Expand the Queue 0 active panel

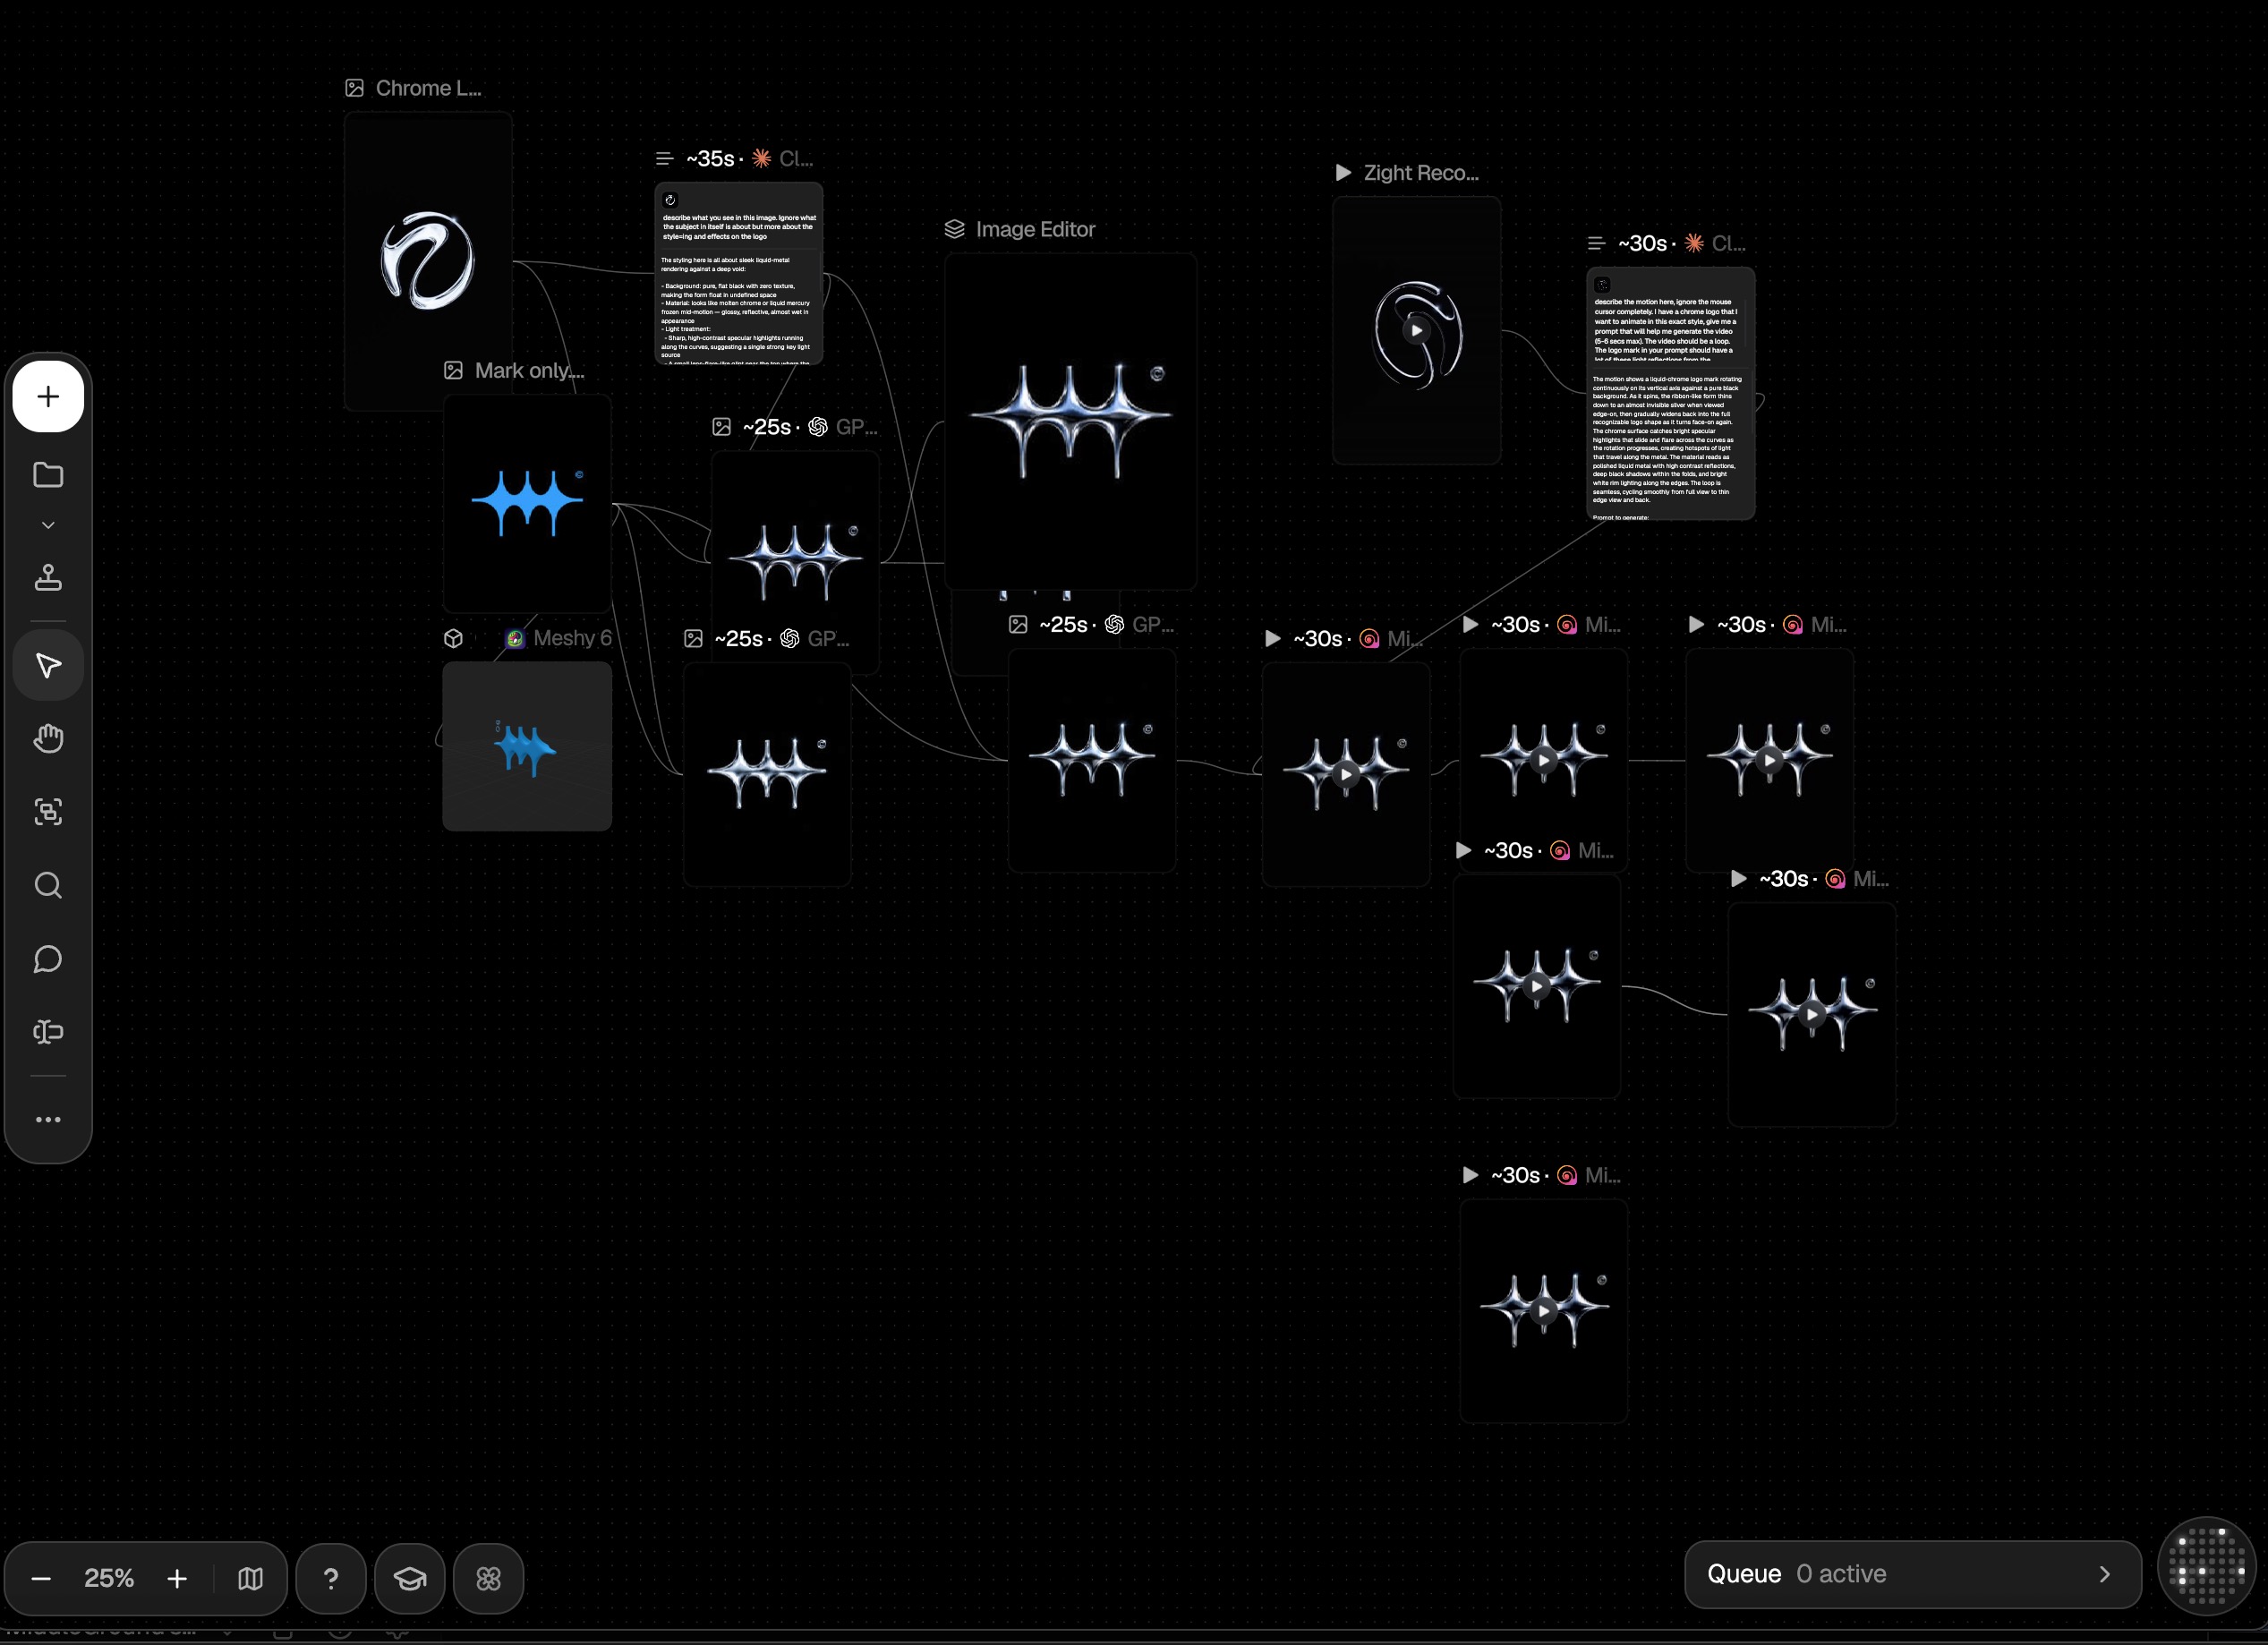point(1912,1574)
